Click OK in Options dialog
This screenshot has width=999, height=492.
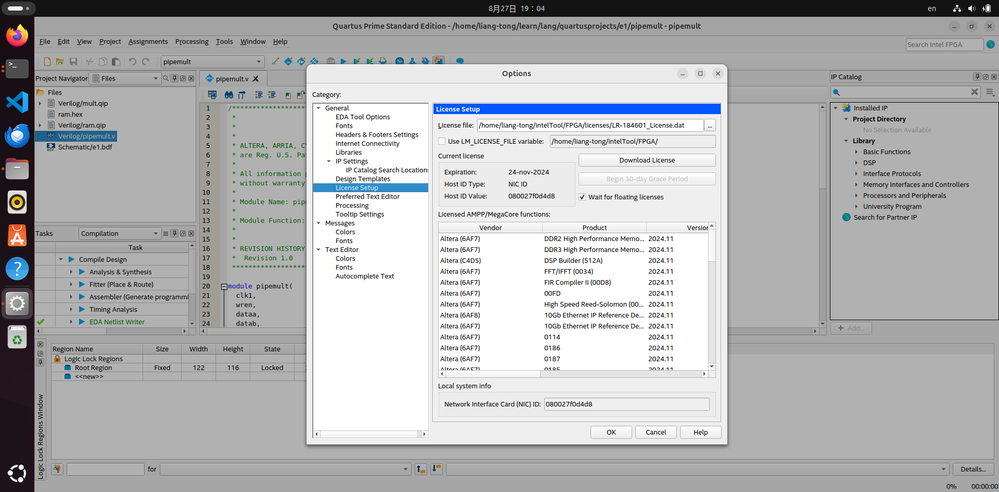610,432
